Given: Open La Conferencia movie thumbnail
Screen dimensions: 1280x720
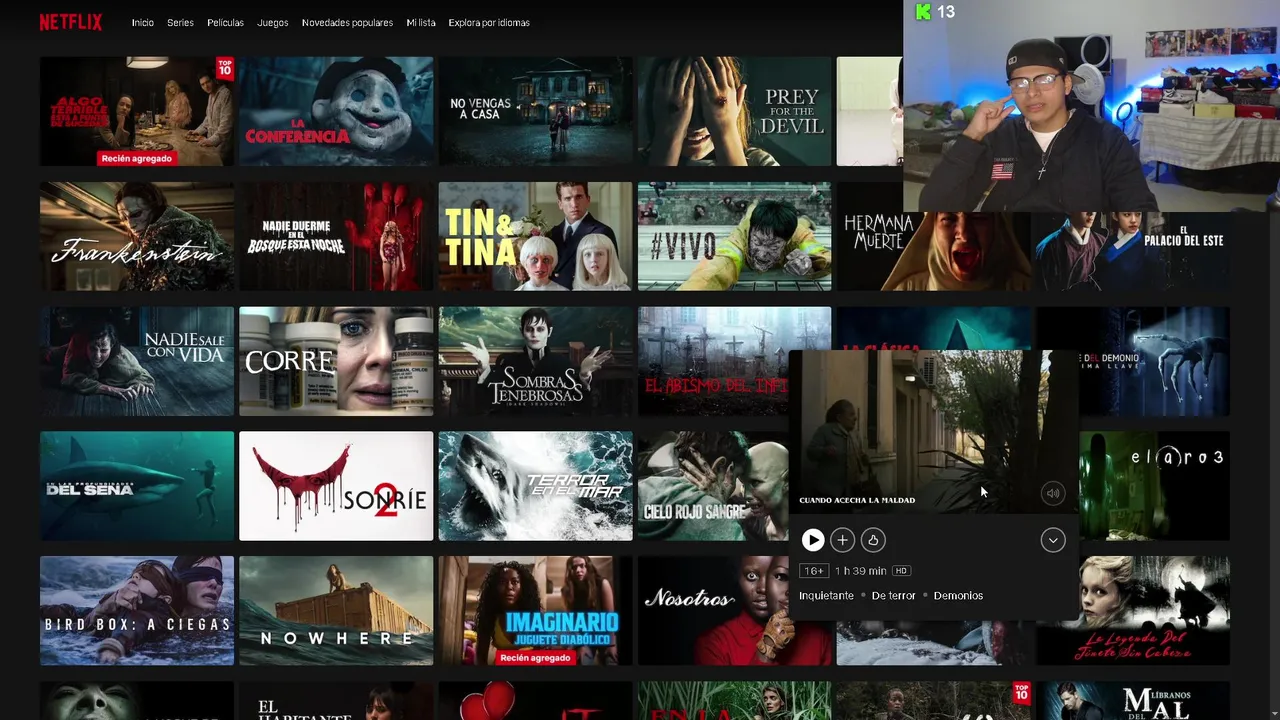Looking at the screenshot, I should pos(336,111).
